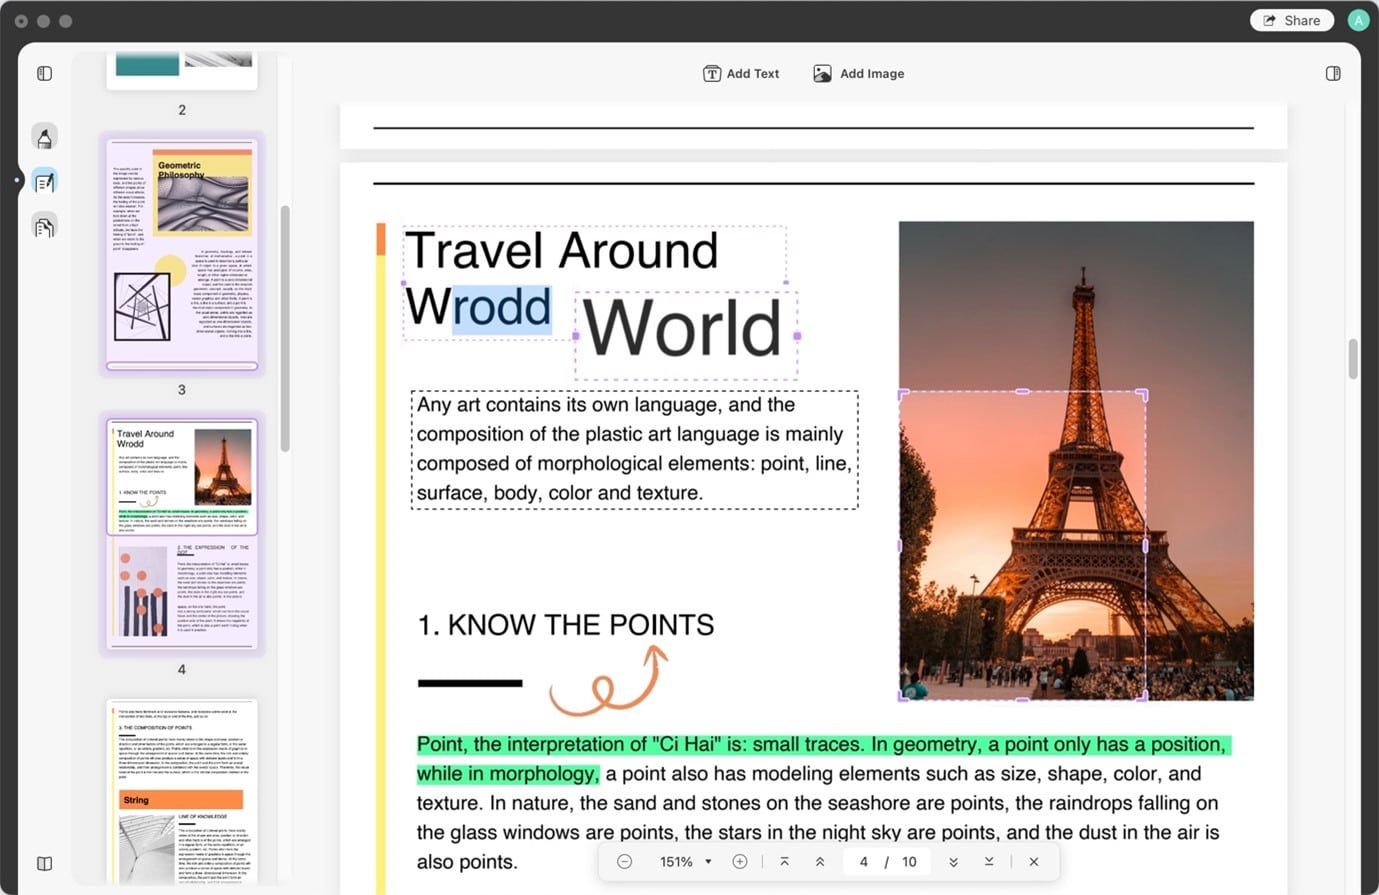Expand the 151% zoom level dropdown

click(708, 861)
